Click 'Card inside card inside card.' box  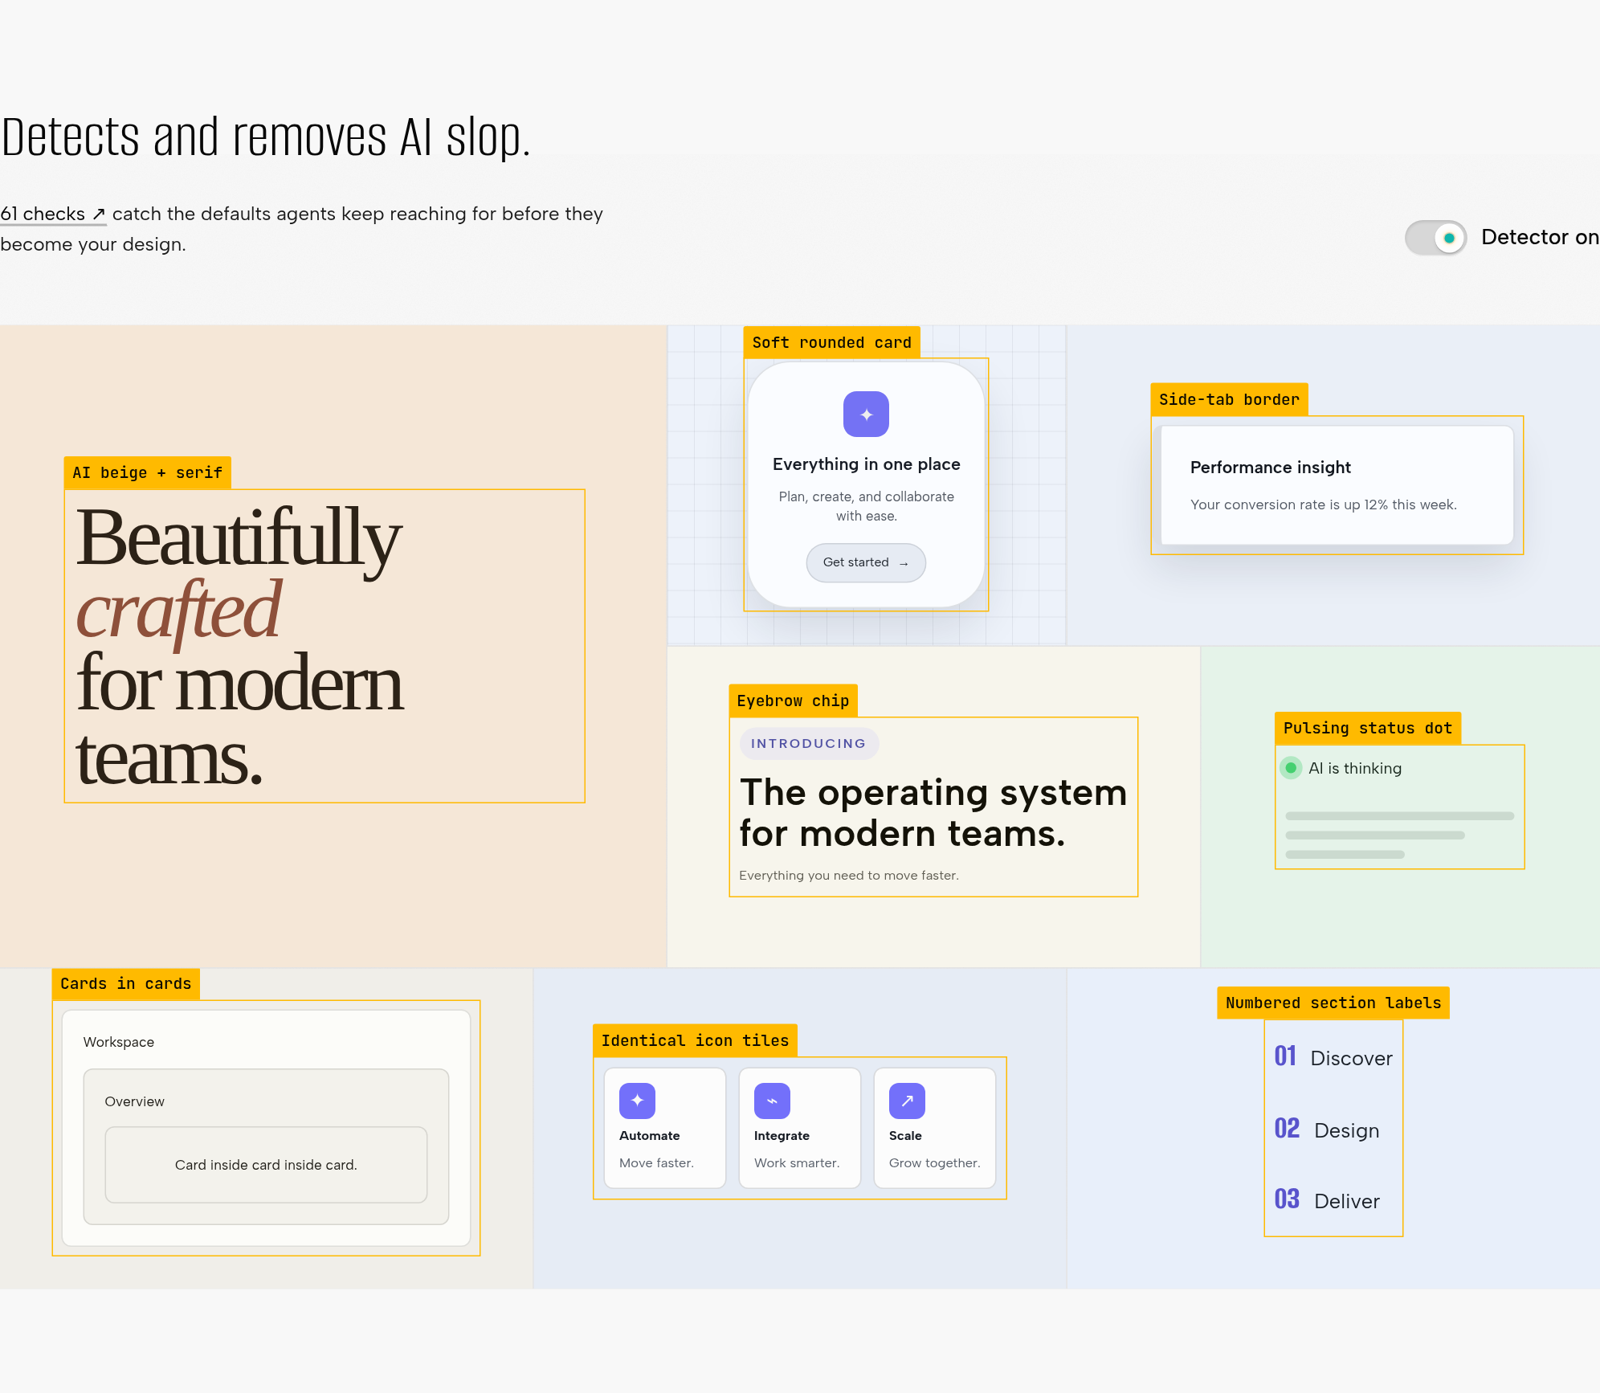266,1165
